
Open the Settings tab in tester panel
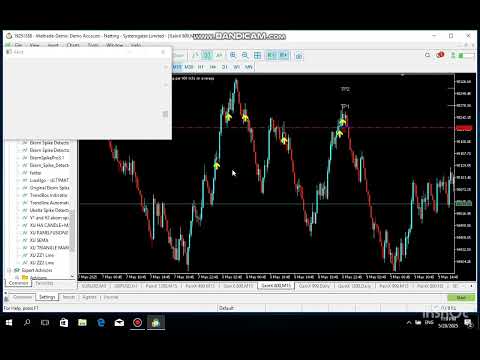tap(47, 297)
